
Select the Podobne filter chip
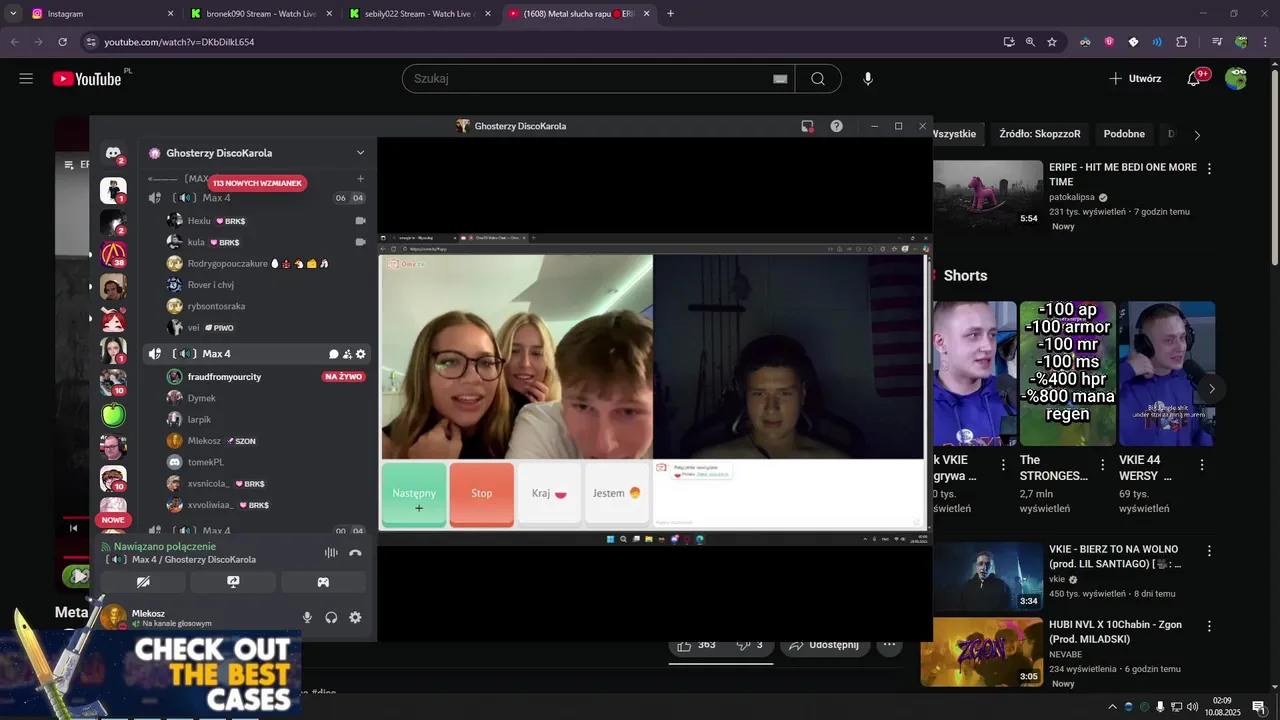[x=1124, y=134]
